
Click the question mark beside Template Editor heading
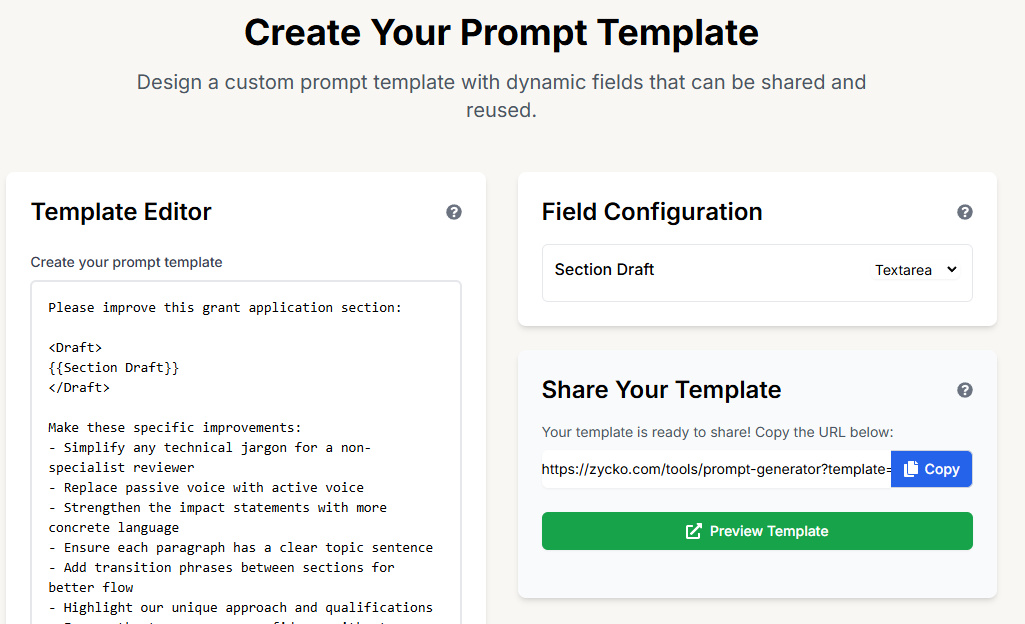coord(454,212)
